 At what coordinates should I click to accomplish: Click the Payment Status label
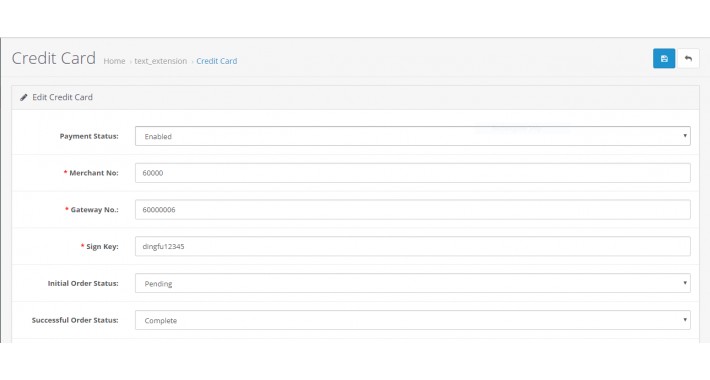(89, 136)
